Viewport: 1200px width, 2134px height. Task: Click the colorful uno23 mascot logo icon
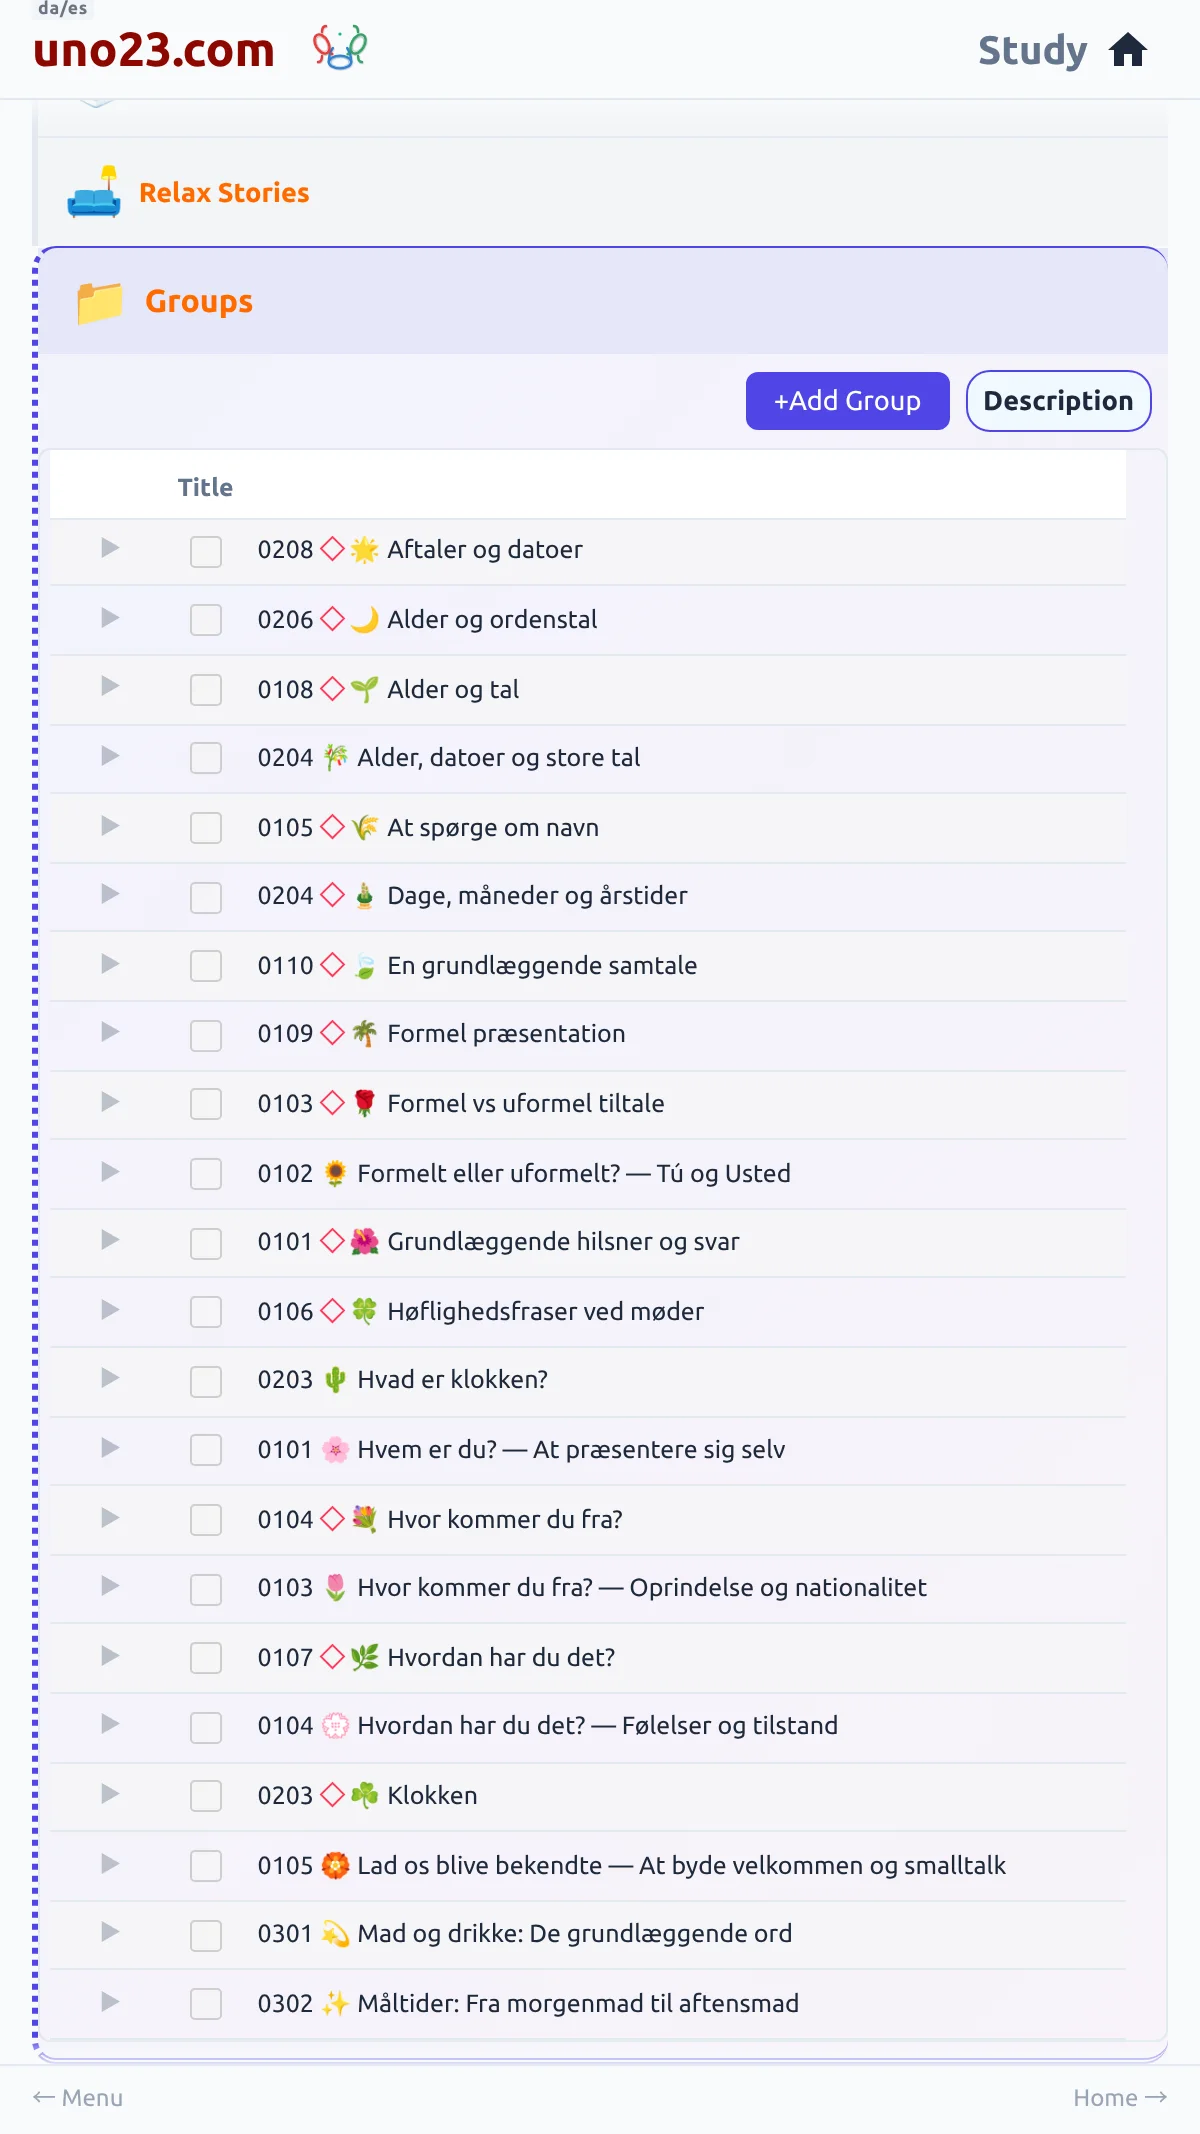(340, 48)
